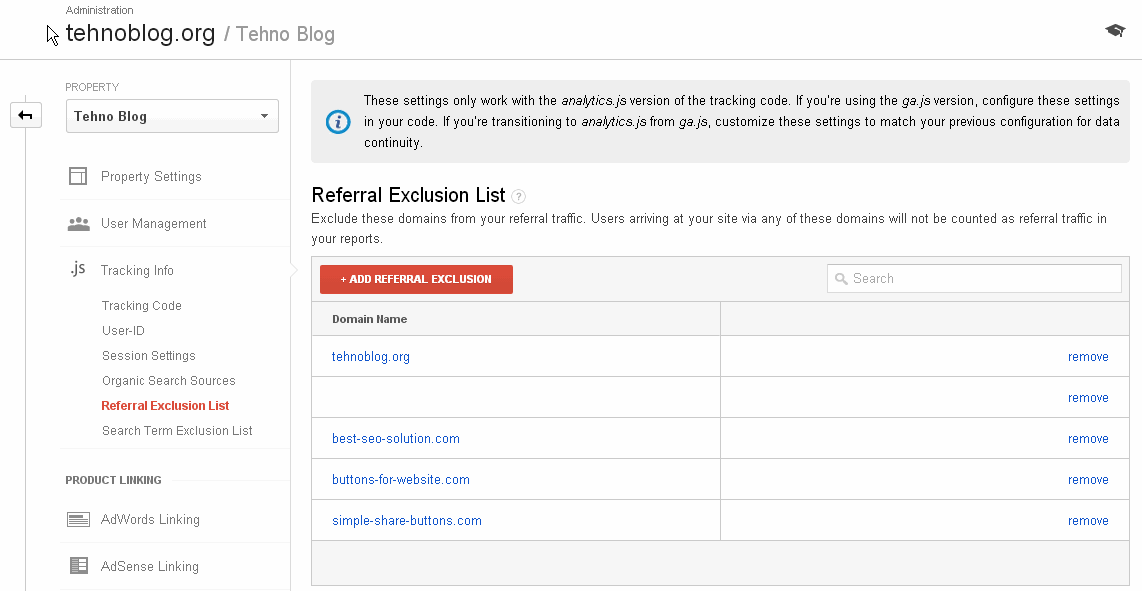
Task: Go to Search Term Exclusion List
Action: (x=177, y=431)
